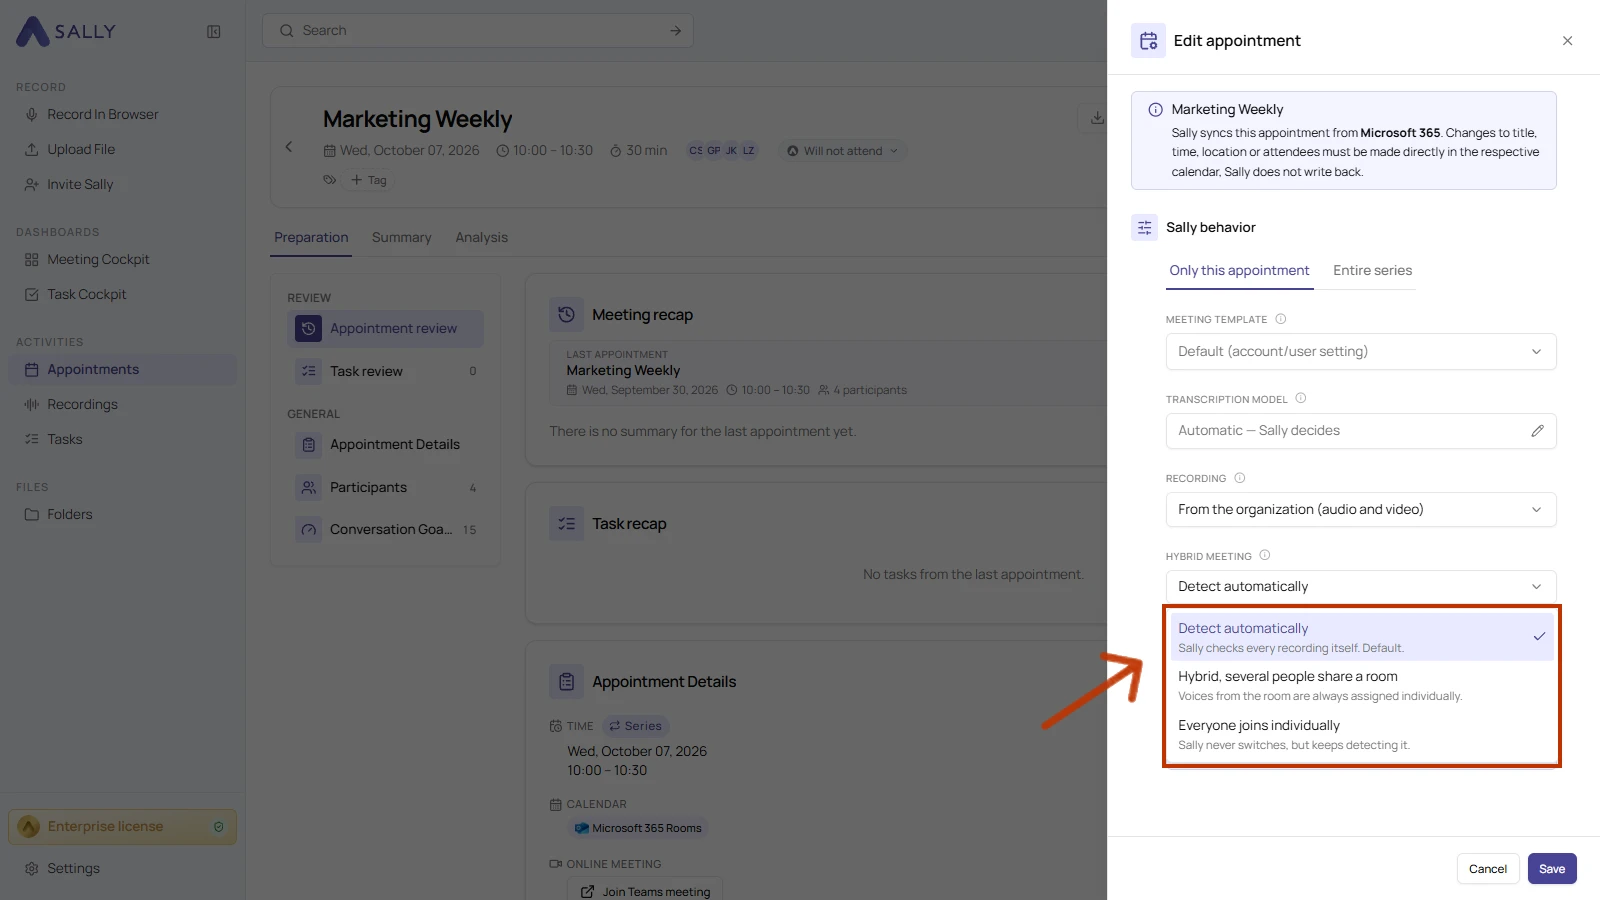
Task: Select Appointments in the sidebar
Action: [x=122, y=369]
